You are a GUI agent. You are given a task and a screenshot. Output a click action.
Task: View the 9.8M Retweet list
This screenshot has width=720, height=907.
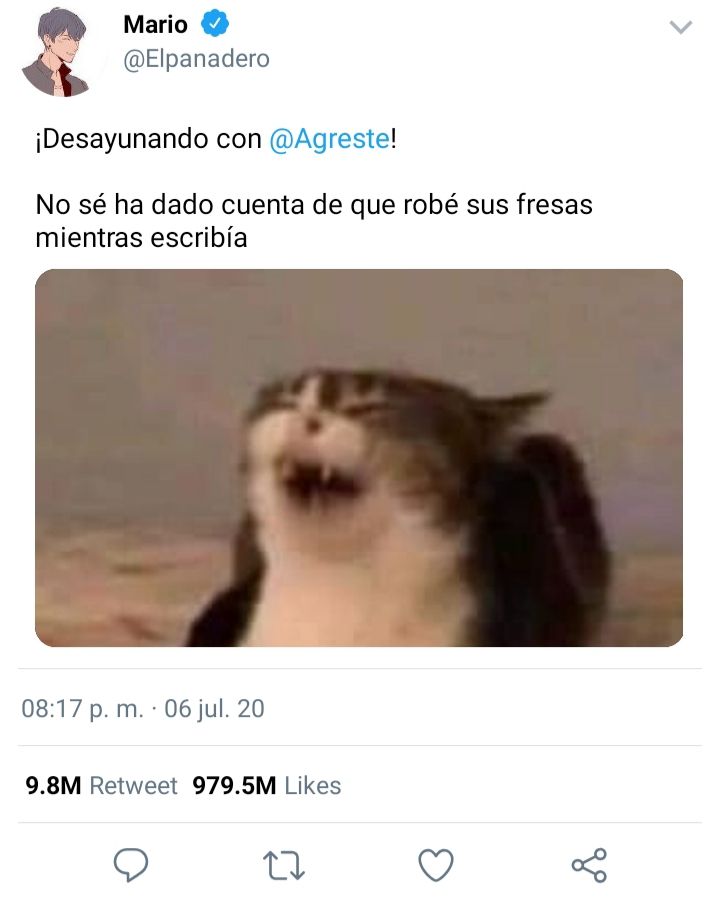101,786
